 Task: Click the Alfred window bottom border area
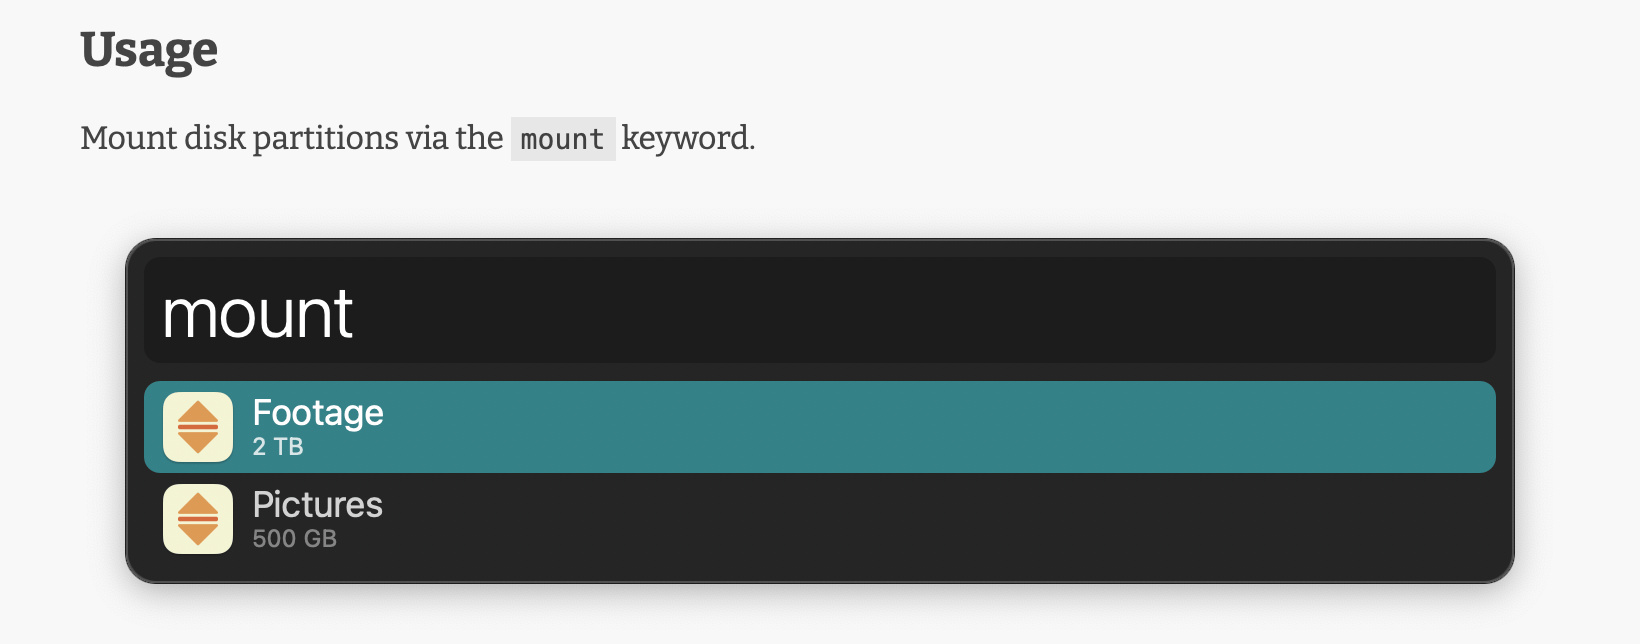[x=820, y=575]
